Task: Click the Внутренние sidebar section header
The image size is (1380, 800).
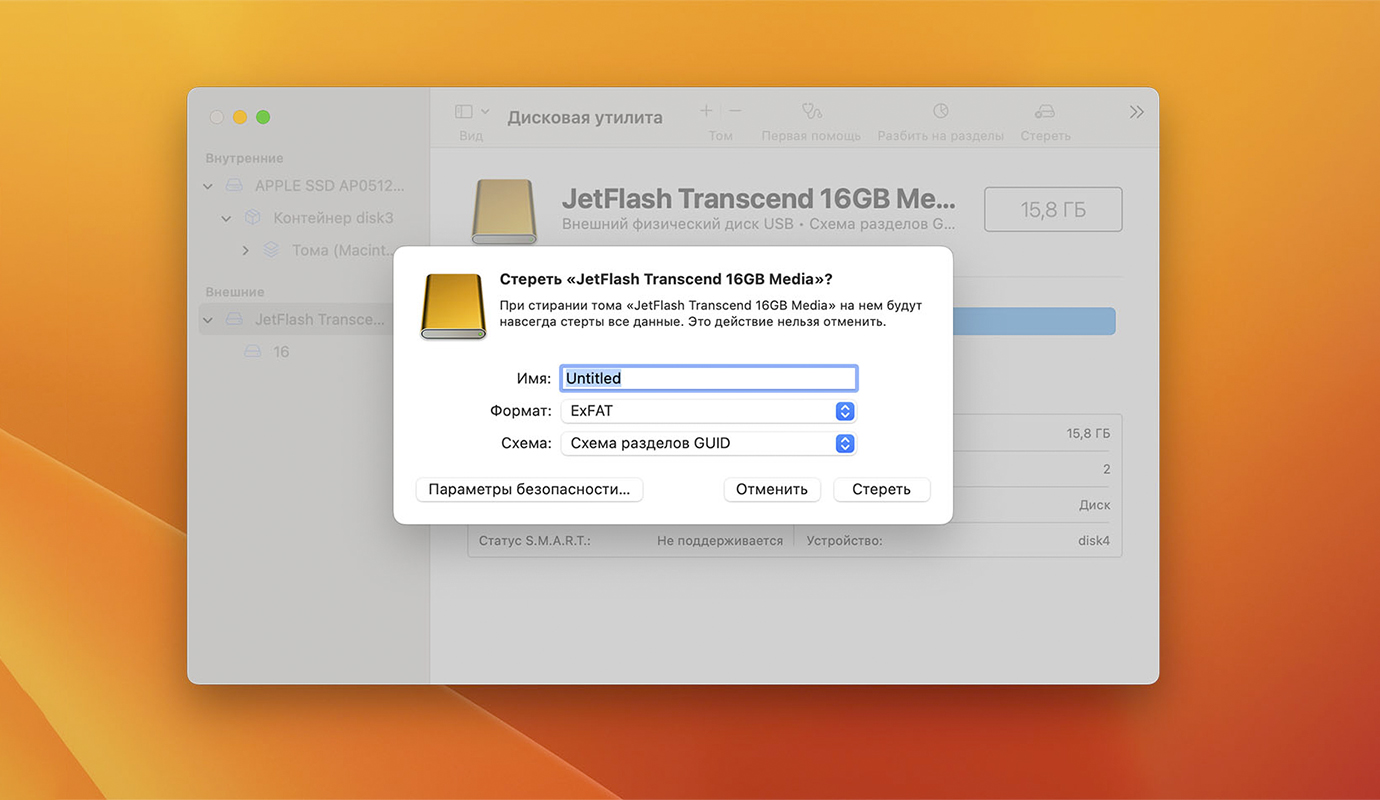Action: coord(244,158)
